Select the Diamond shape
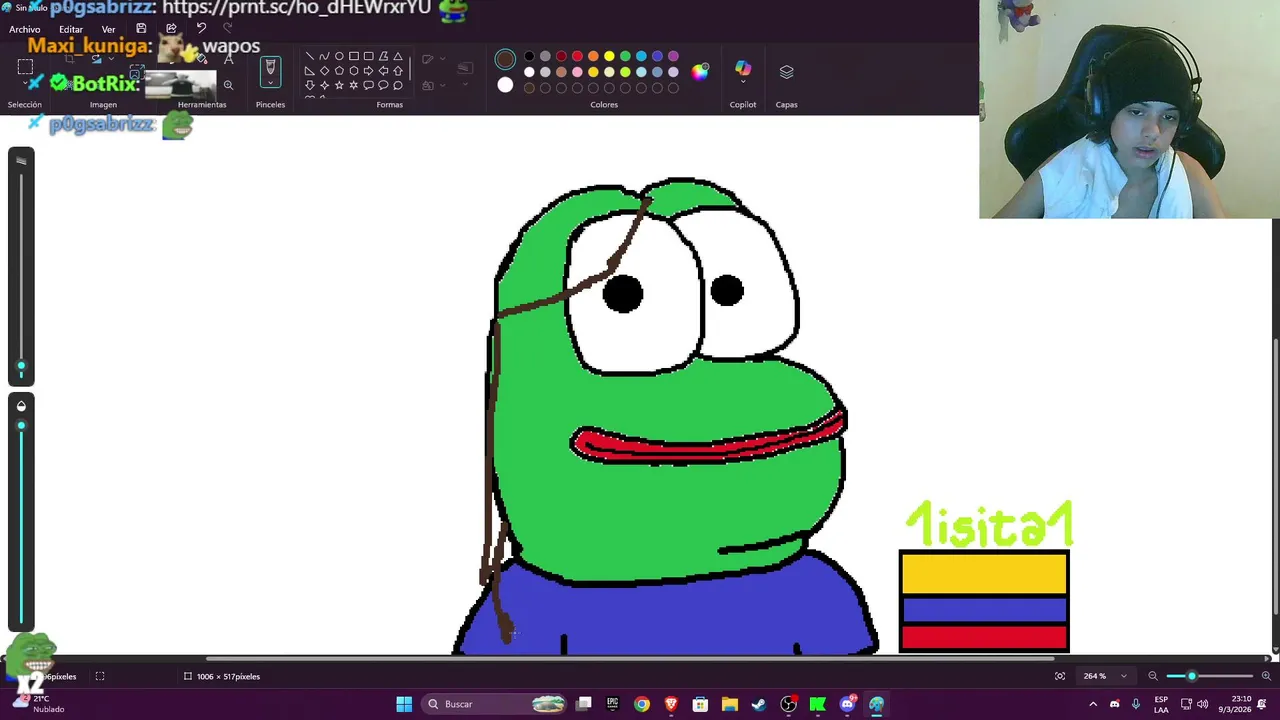 coord(324,71)
